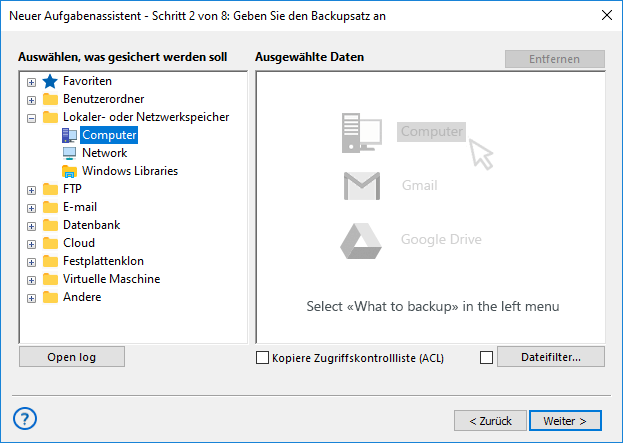Click the Cloud folder icon
The width and height of the screenshot is (623, 443).
tap(50, 243)
